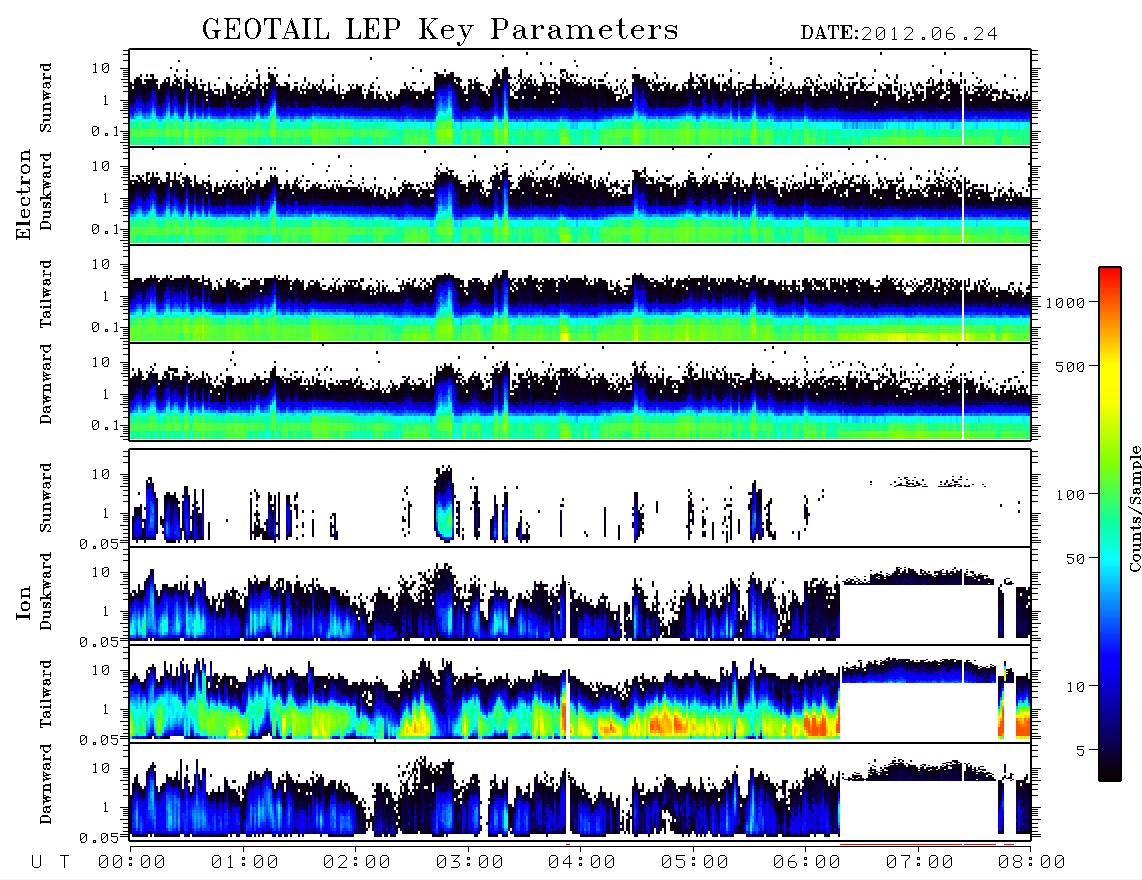Viewport: 1142px width, 880px height.
Task: Click the 1000 tick on the colorbar
Action: click(1066, 303)
